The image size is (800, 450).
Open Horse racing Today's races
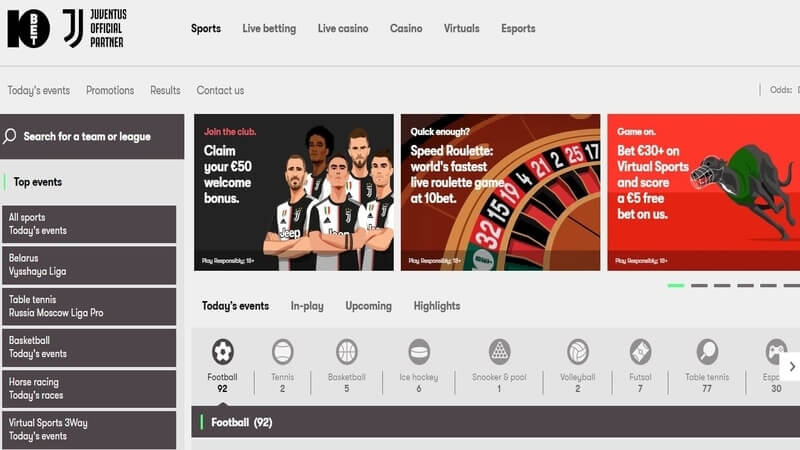coord(89,389)
